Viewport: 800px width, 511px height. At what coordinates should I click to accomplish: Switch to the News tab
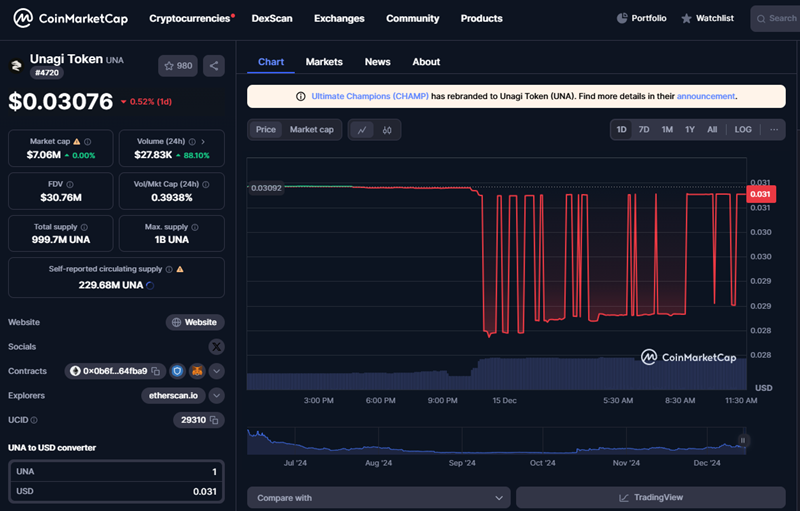pos(378,62)
